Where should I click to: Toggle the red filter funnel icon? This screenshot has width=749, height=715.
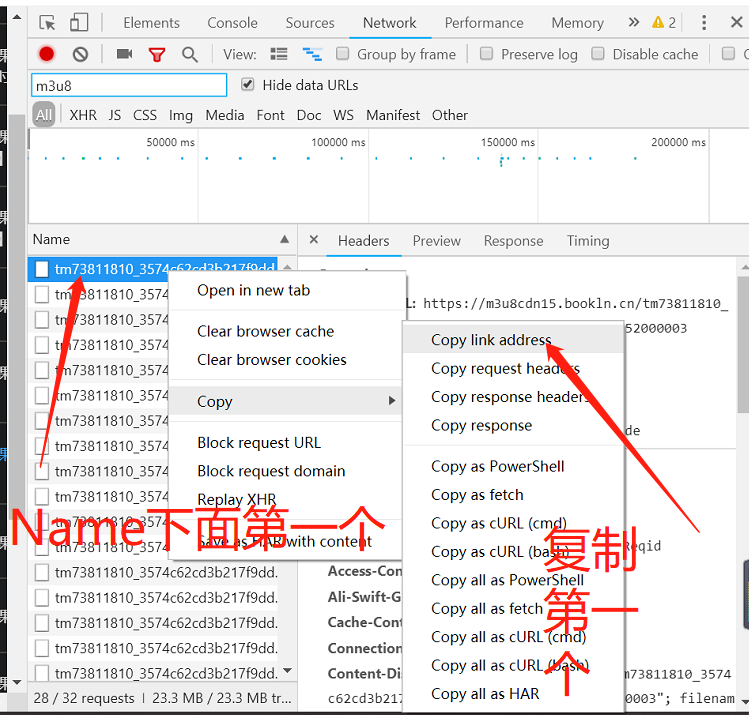pyautogui.click(x=157, y=54)
